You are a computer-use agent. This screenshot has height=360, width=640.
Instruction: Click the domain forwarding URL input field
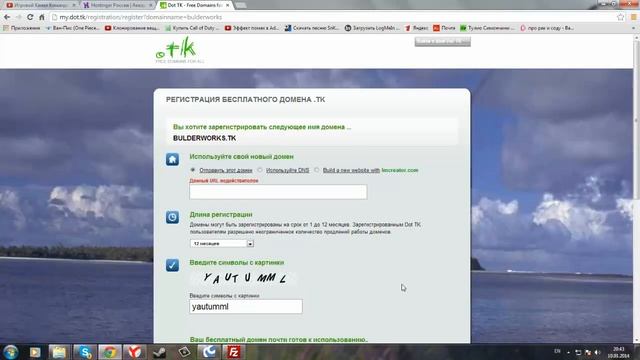click(x=278, y=192)
